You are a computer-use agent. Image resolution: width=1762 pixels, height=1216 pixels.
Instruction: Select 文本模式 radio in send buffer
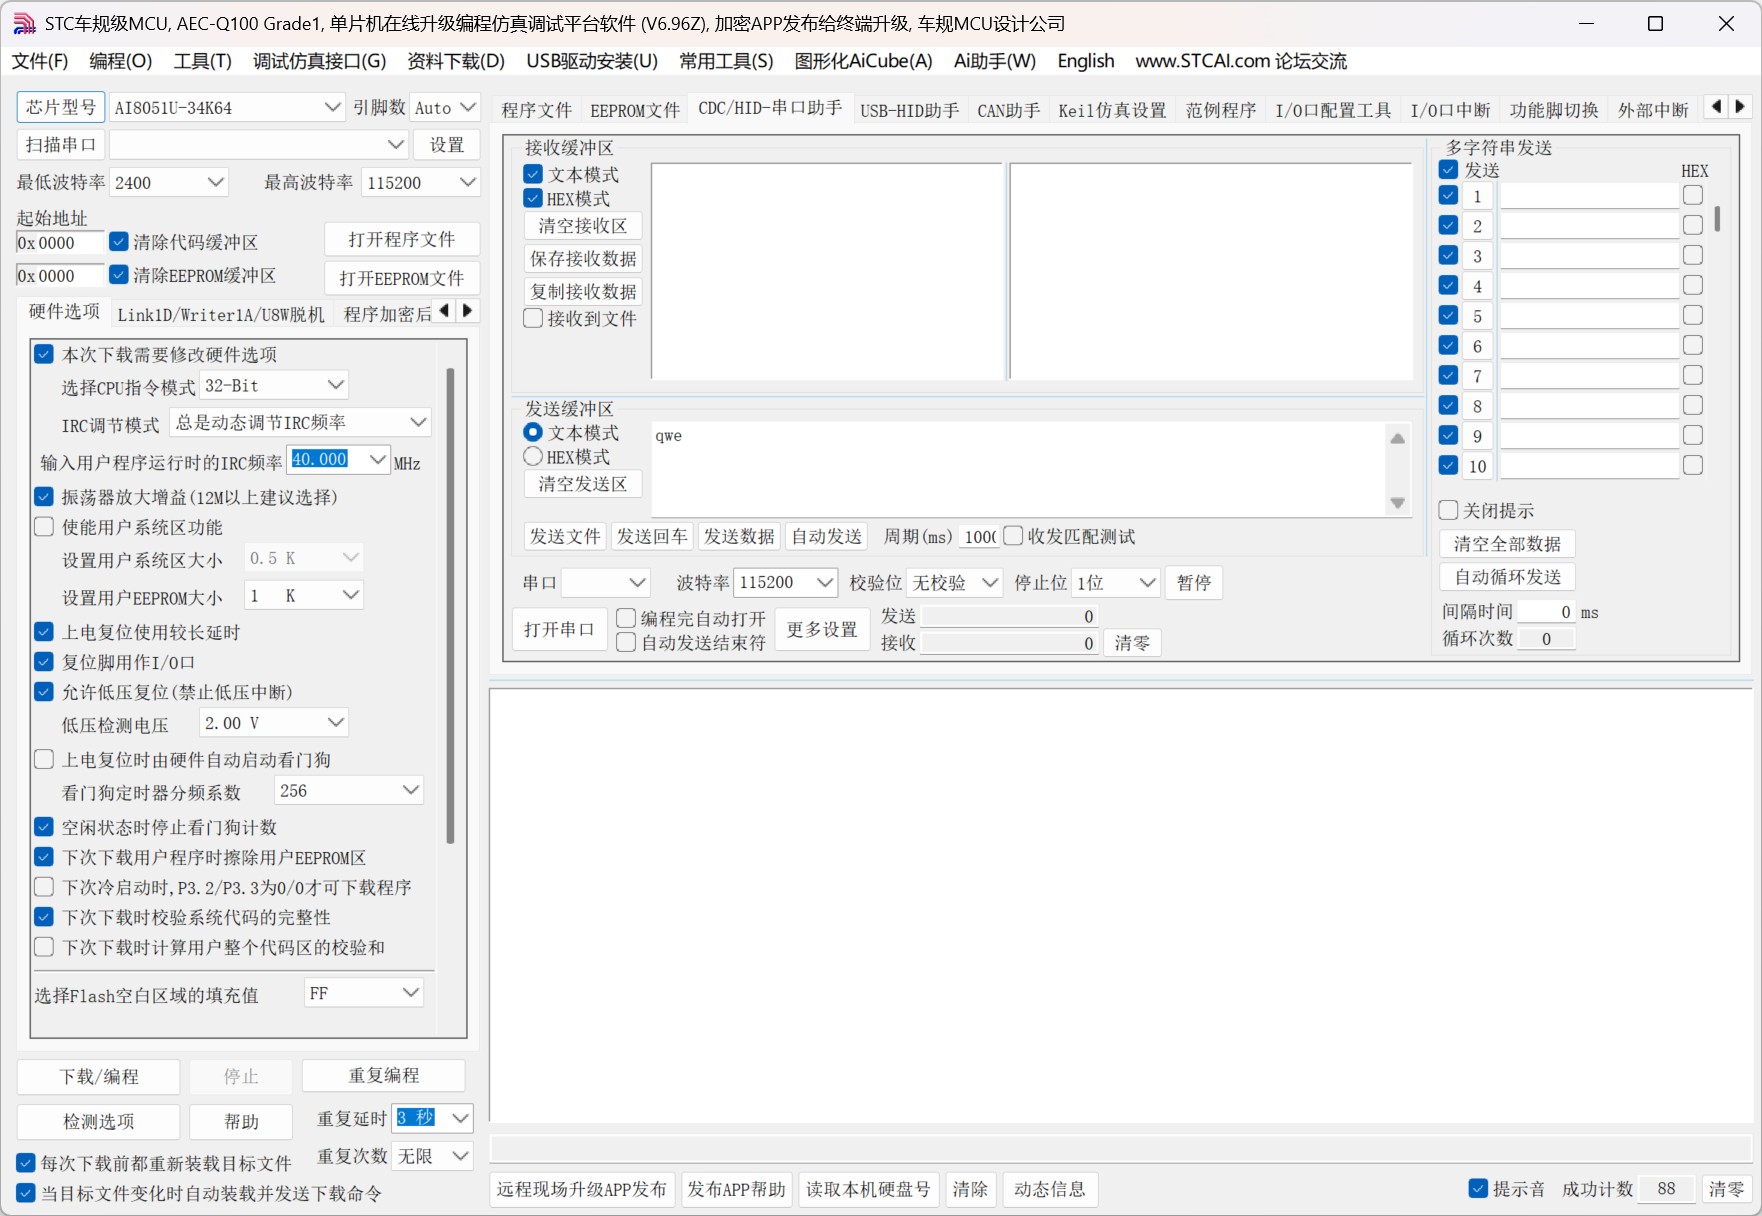click(x=533, y=432)
